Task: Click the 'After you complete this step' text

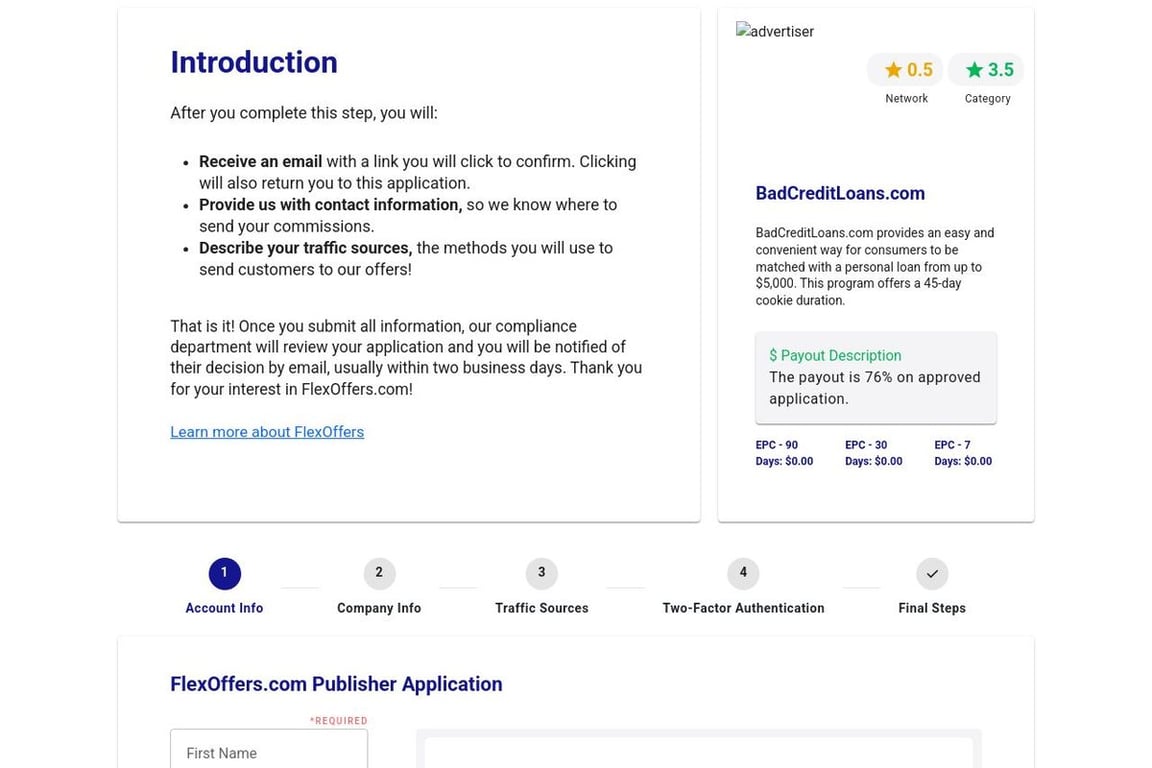Action: click(303, 113)
